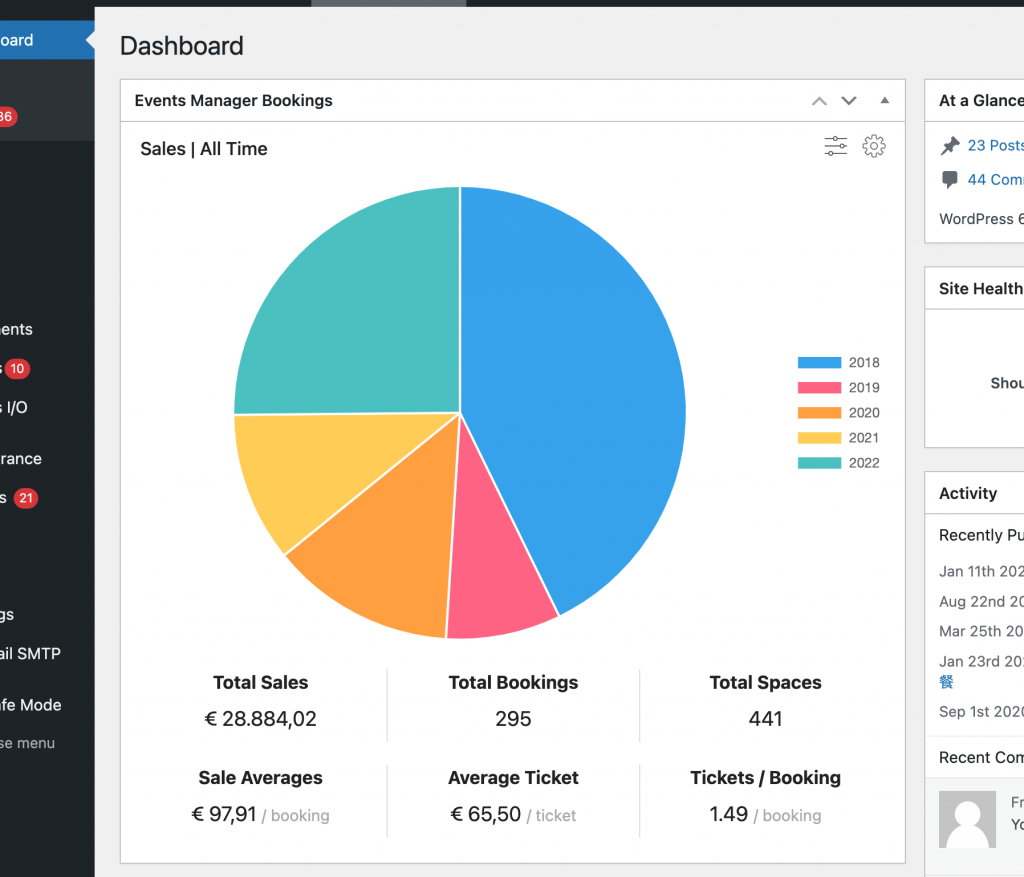Collapse the admin menu
1024x877 pixels.
(x=30, y=743)
